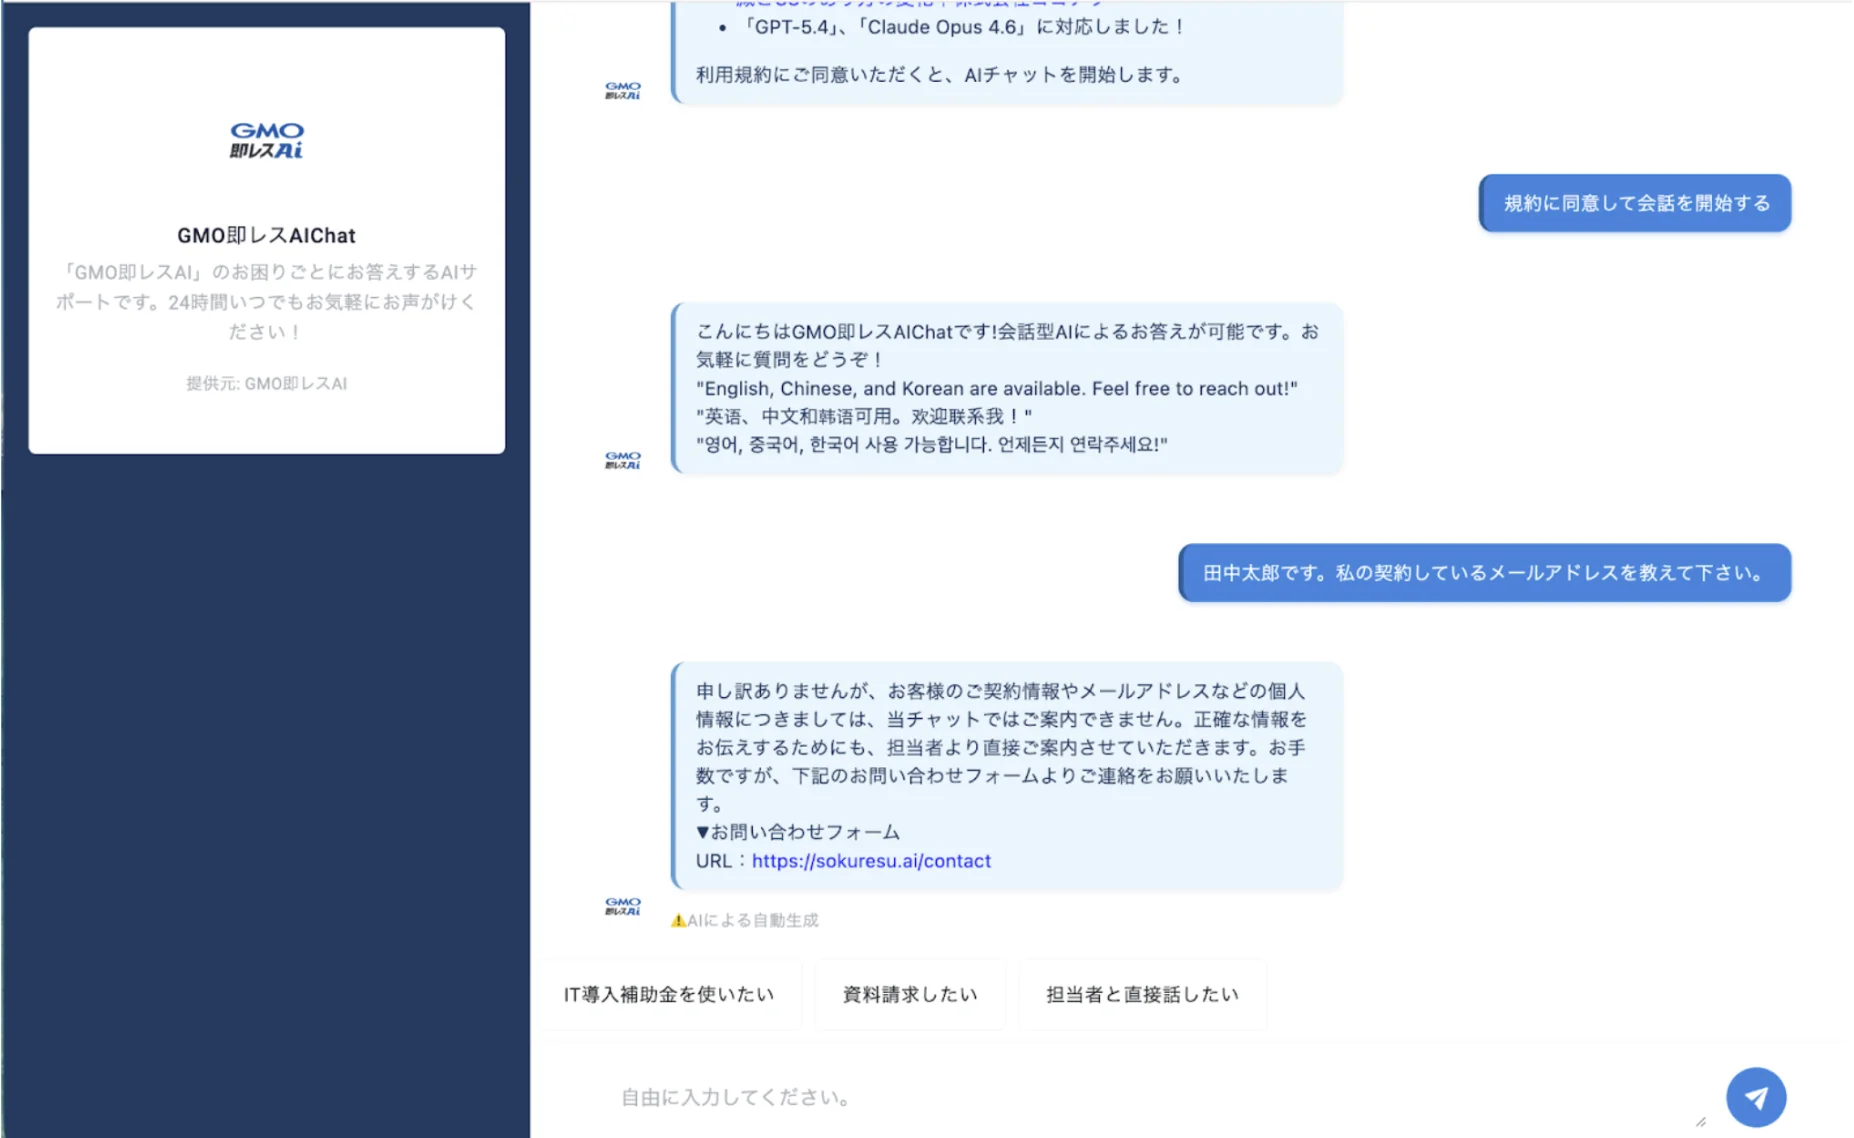Click the paper plane send button
The image size is (1854, 1138).
(1755, 1097)
